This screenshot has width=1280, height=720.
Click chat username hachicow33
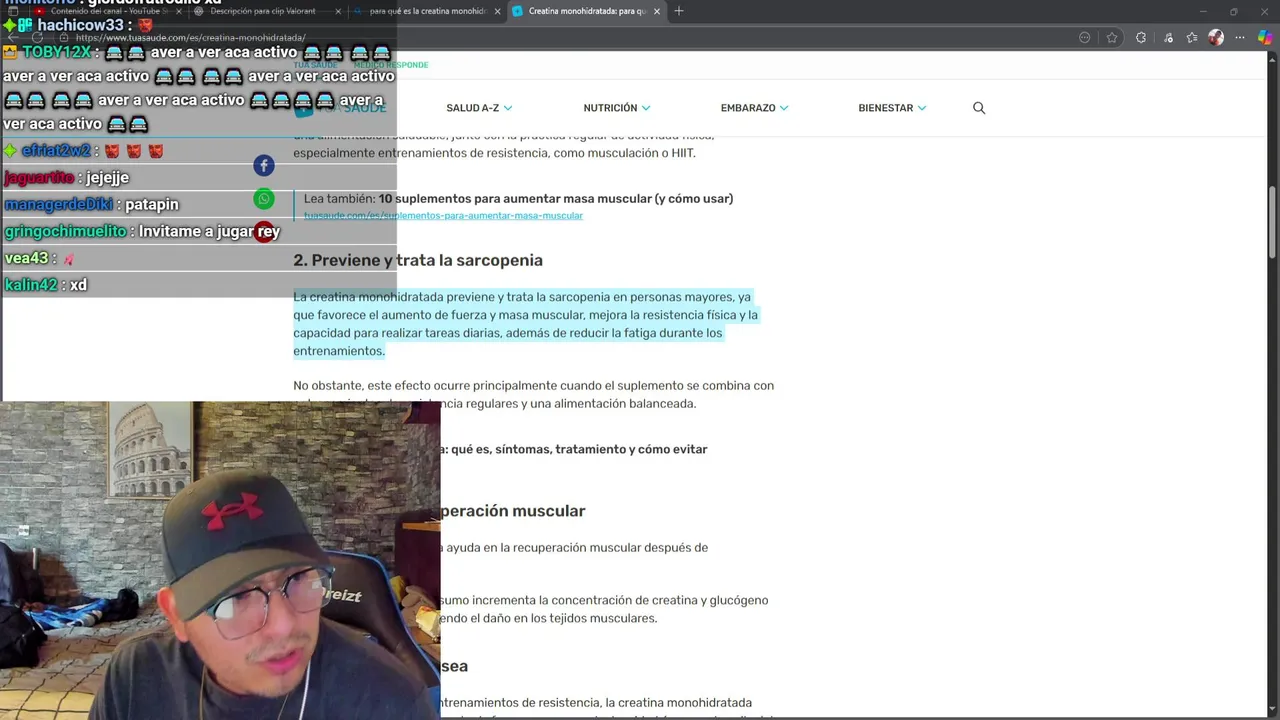pos(80,25)
